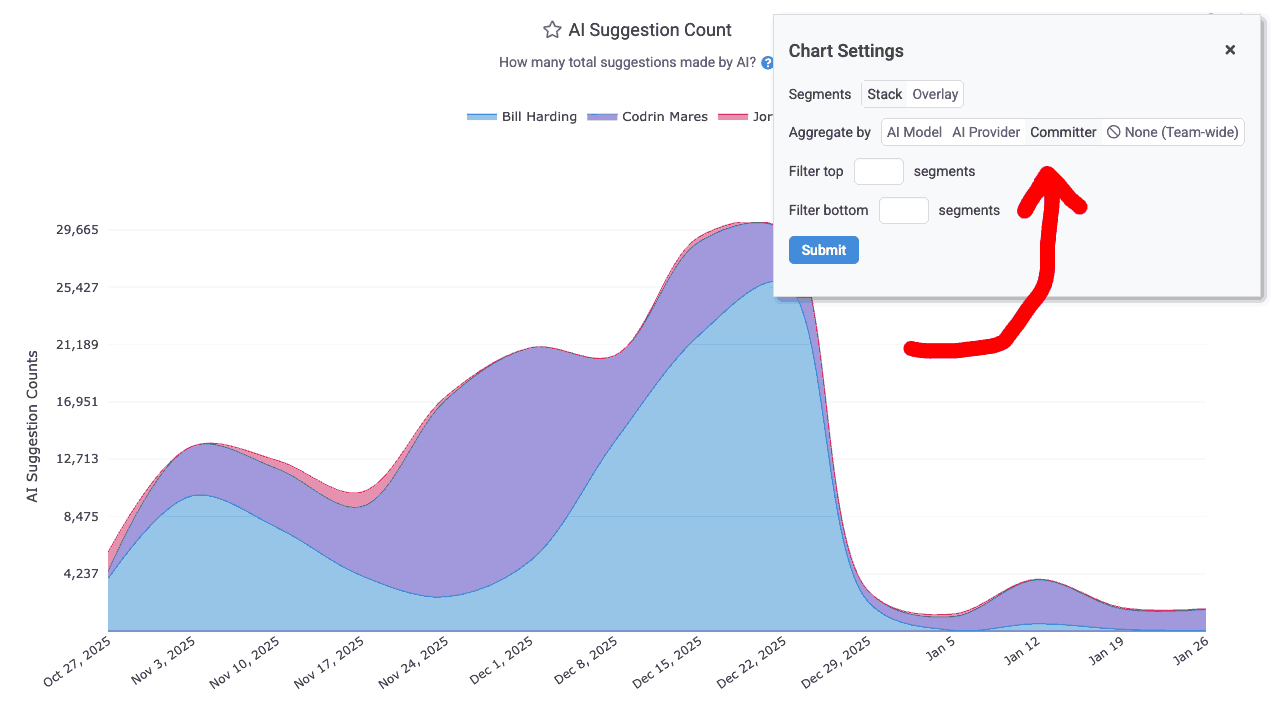Click the blue help question mark icon
This screenshot has height=720, width=1276.
(767, 63)
